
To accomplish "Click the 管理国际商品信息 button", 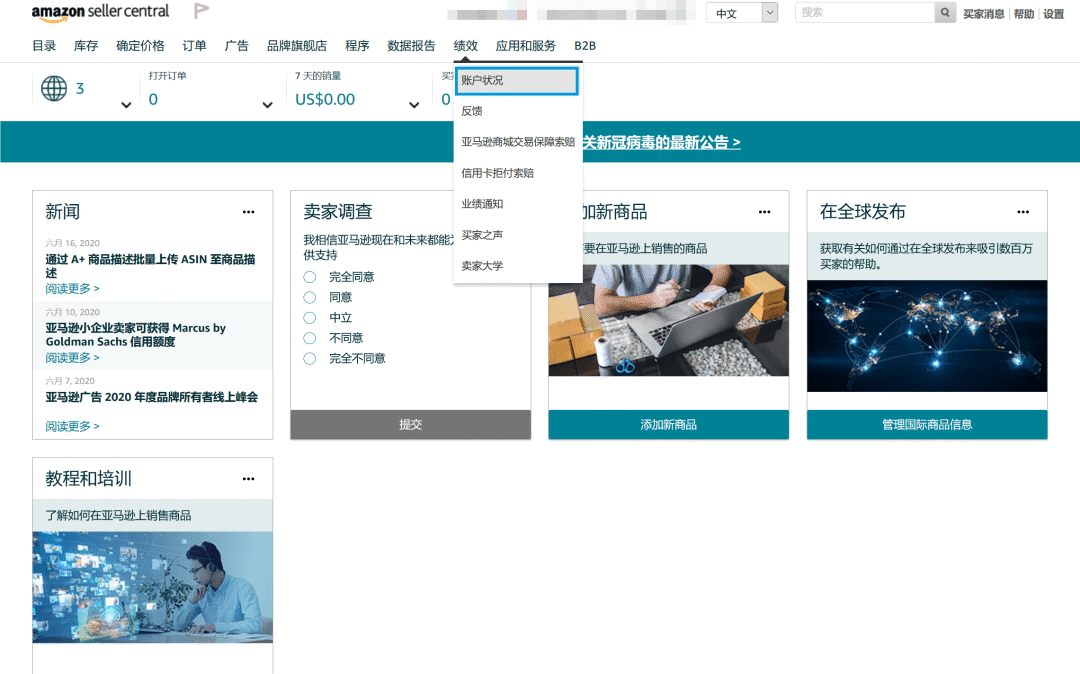I will tap(926, 424).
